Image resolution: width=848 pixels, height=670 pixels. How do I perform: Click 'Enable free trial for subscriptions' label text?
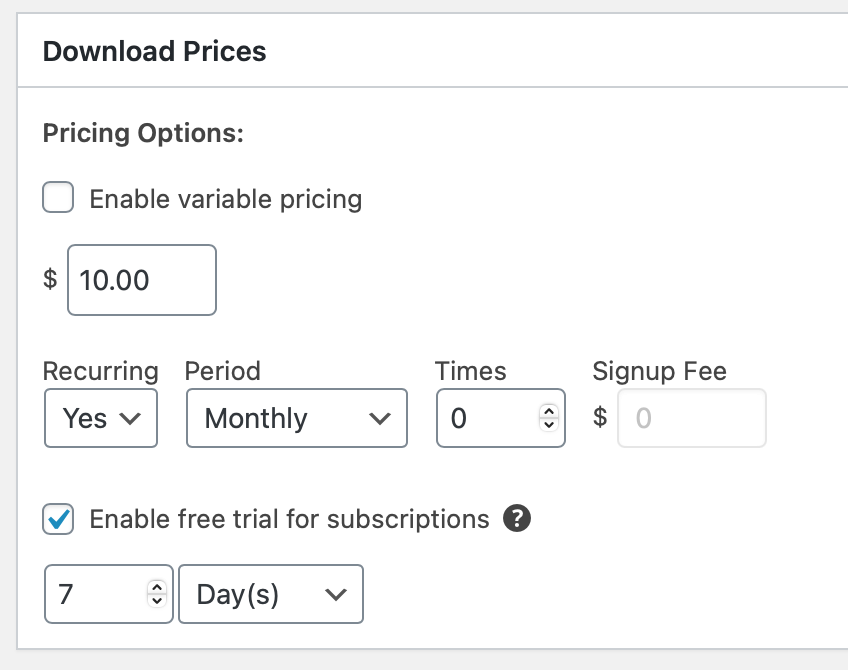point(289,519)
